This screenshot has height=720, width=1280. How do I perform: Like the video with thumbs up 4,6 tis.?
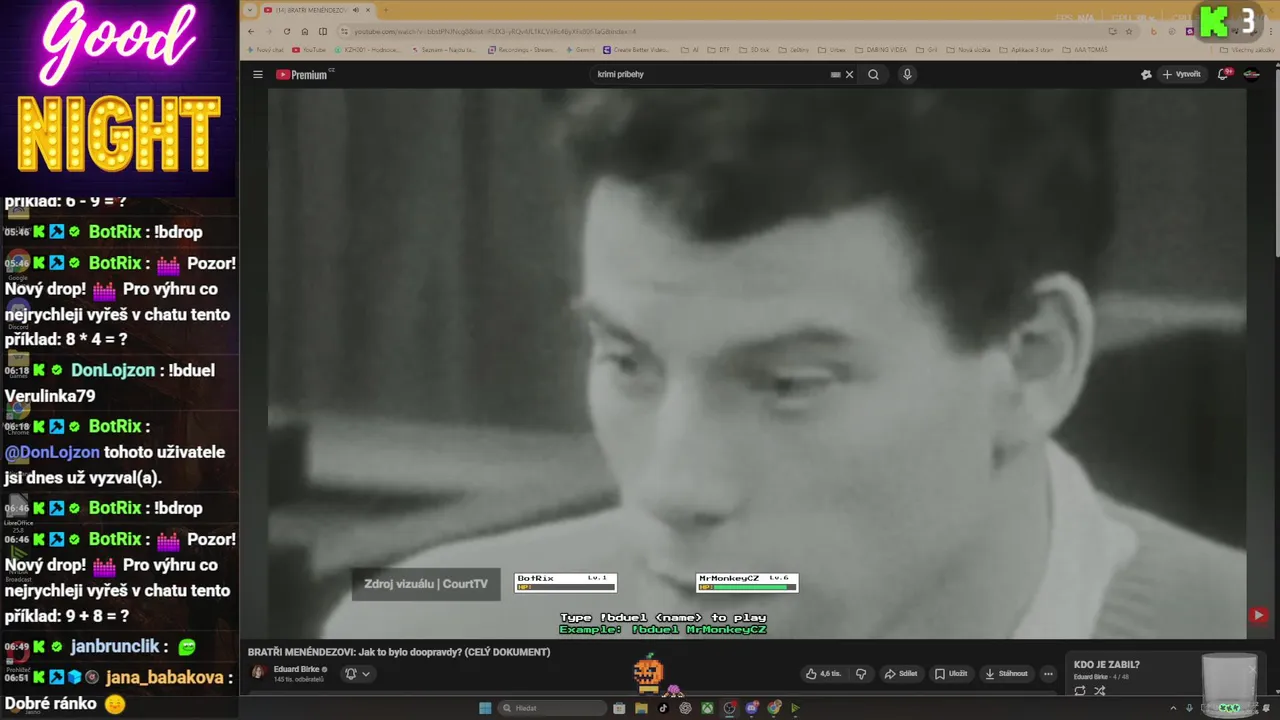[x=823, y=674]
